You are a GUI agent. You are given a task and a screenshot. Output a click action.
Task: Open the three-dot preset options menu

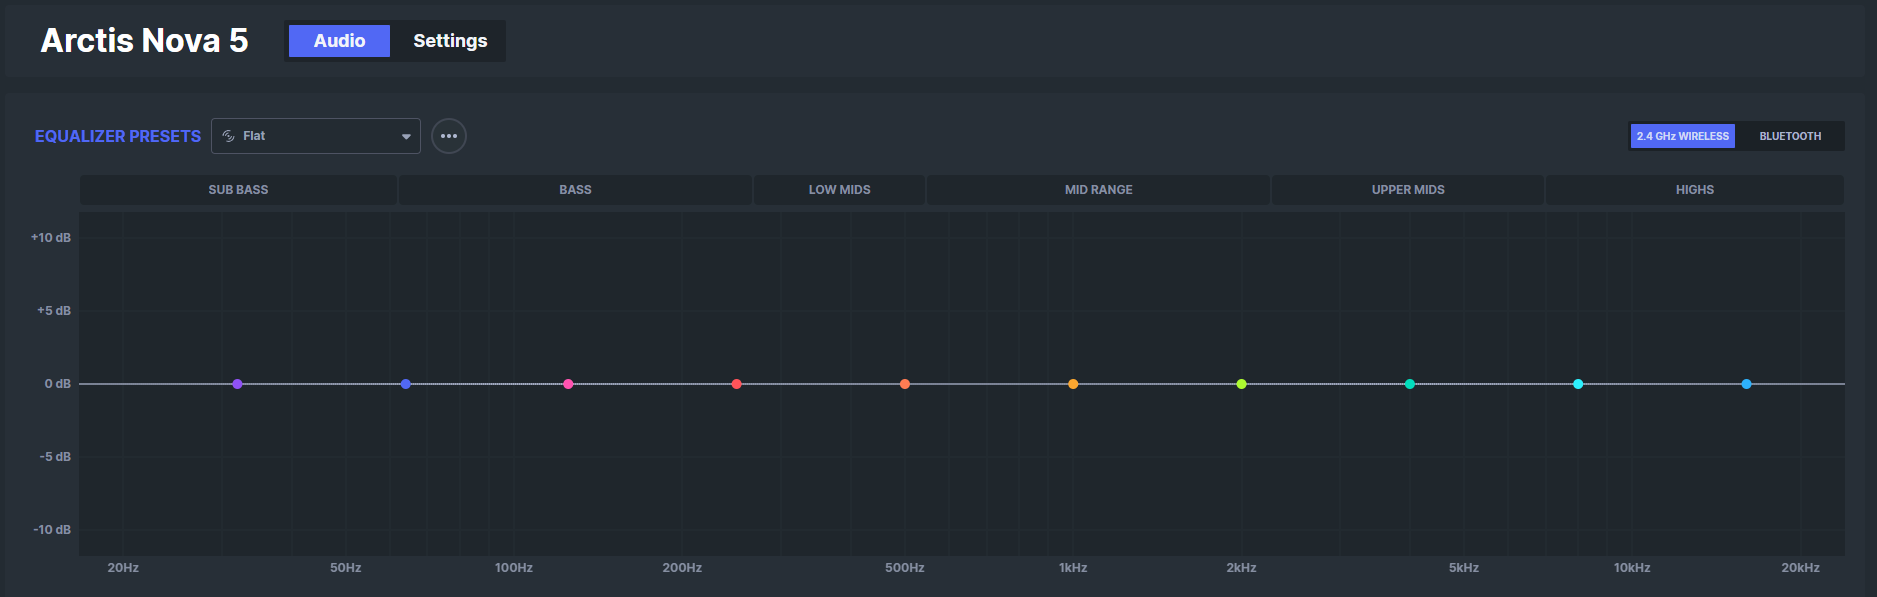pos(449,136)
